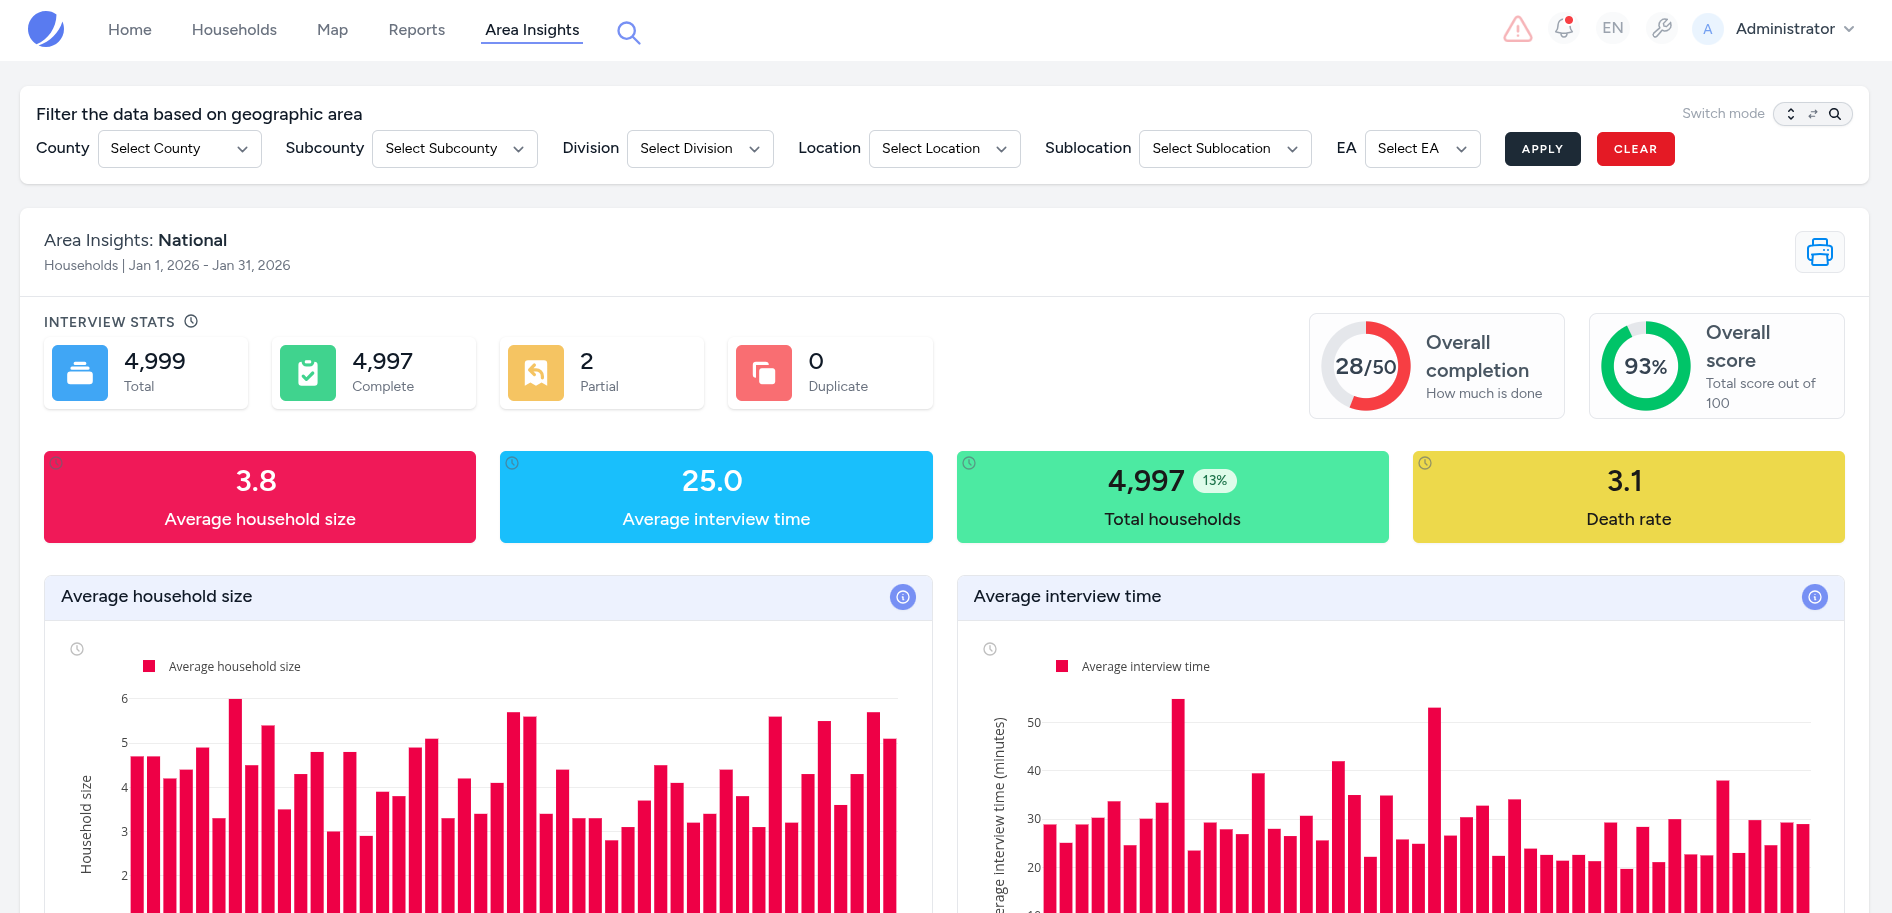This screenshot has height=913, width=1892.
Task: Expand the Select County dropdown
Action: [180, 149]
